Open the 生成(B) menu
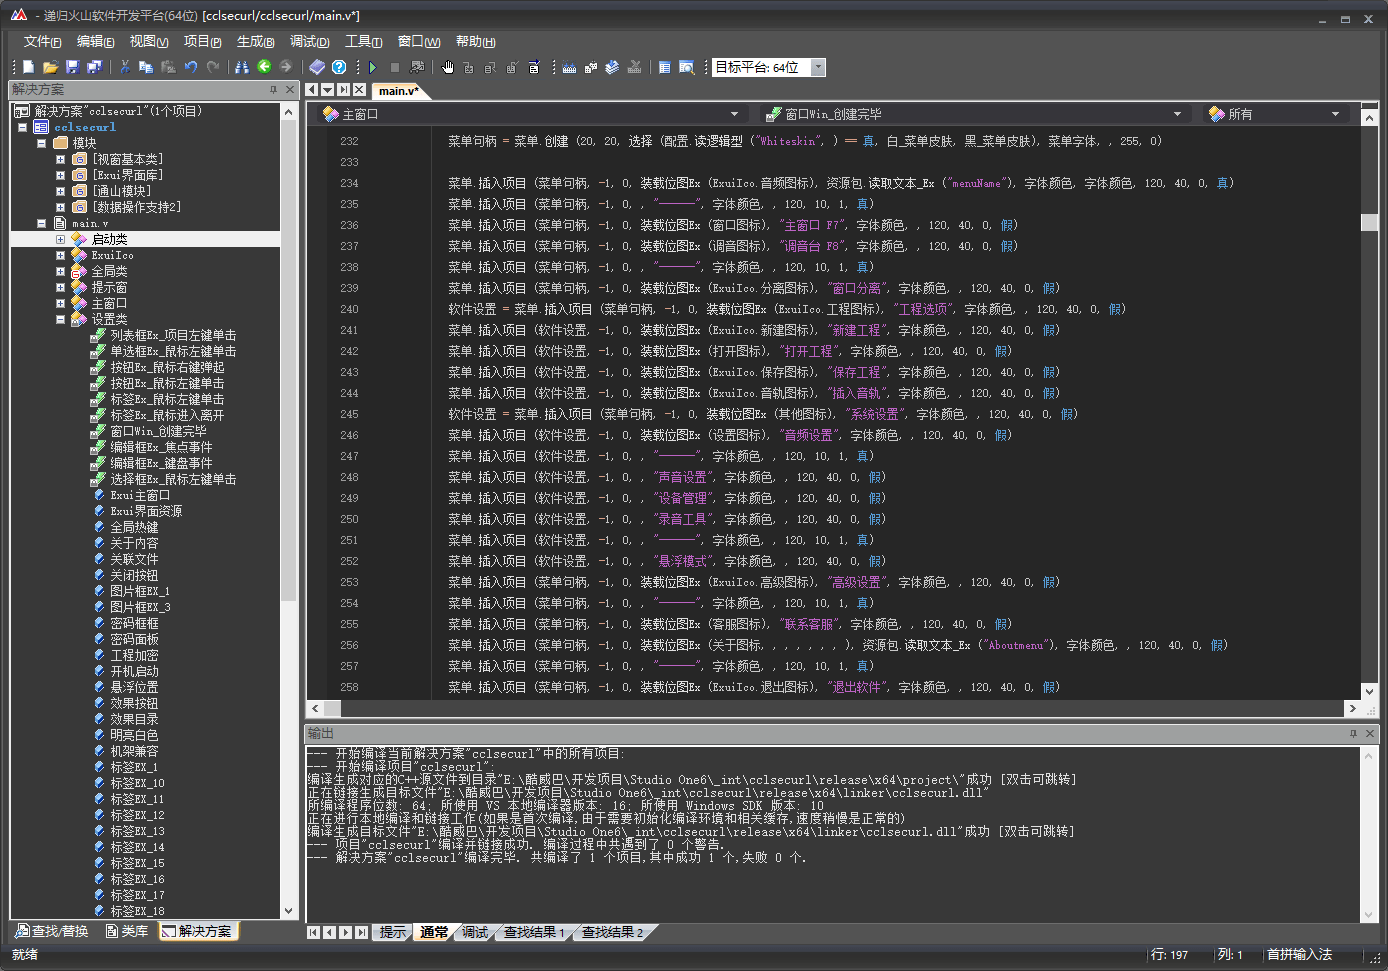The width and height of the screenshot is (1388, 971). click(256, 41)
